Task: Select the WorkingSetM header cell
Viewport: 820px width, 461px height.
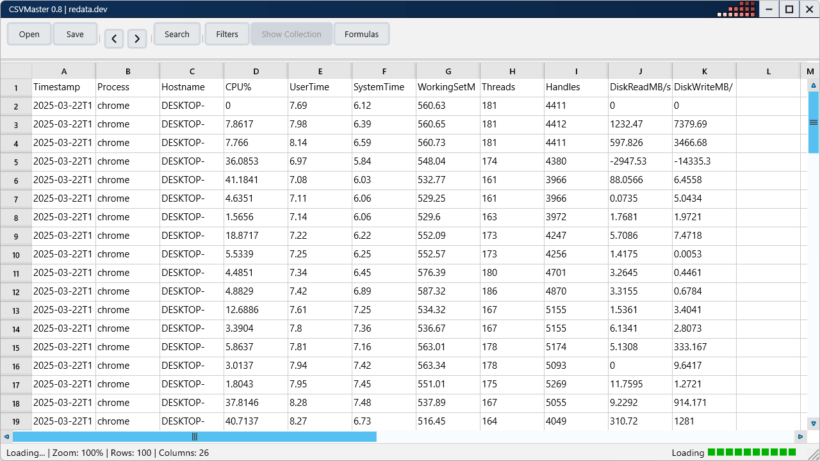Action: tap(448, 87)
